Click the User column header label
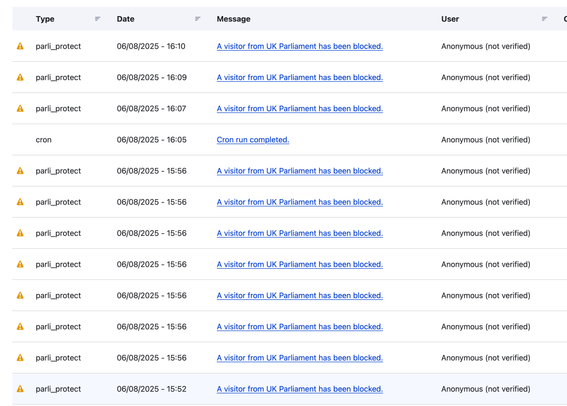This screenshot has height=406, width=567. pyautogui.click(x=450, y=19)
